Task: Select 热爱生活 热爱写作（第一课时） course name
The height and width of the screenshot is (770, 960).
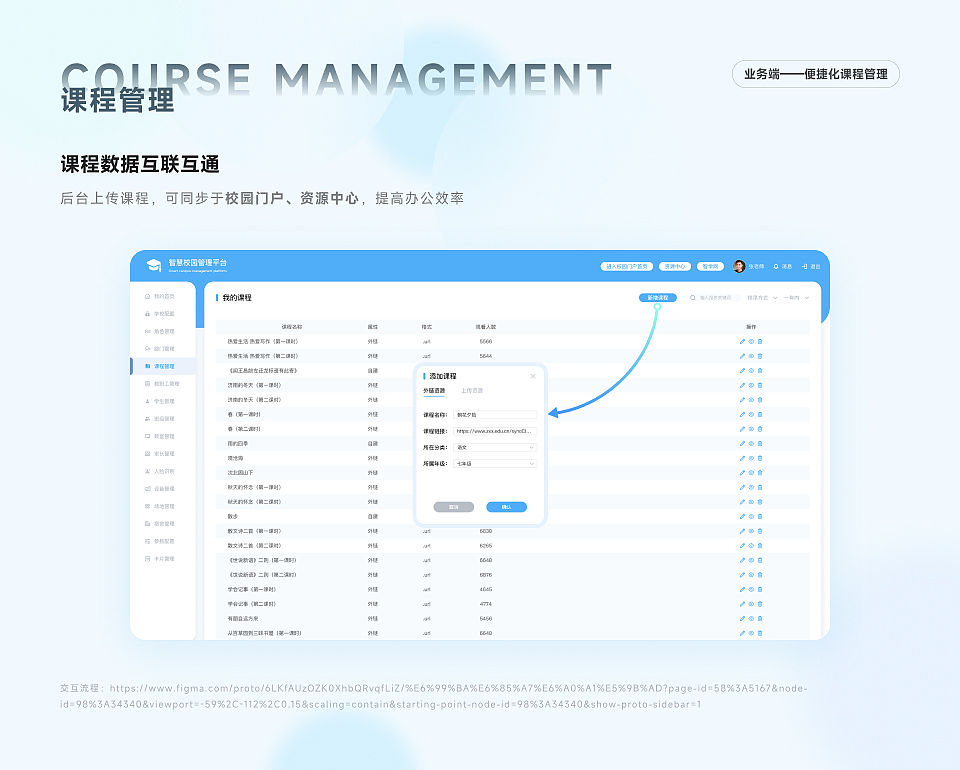Action: [x=263, y=342]
